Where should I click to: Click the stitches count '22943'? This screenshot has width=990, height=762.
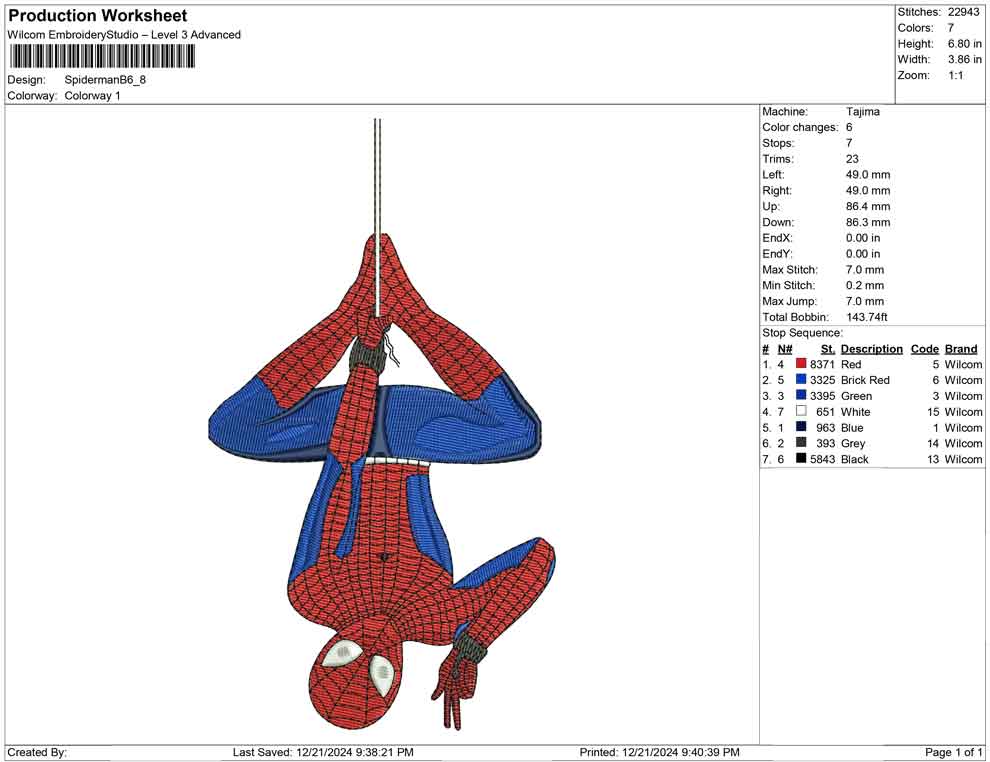(x=963, y=12)
